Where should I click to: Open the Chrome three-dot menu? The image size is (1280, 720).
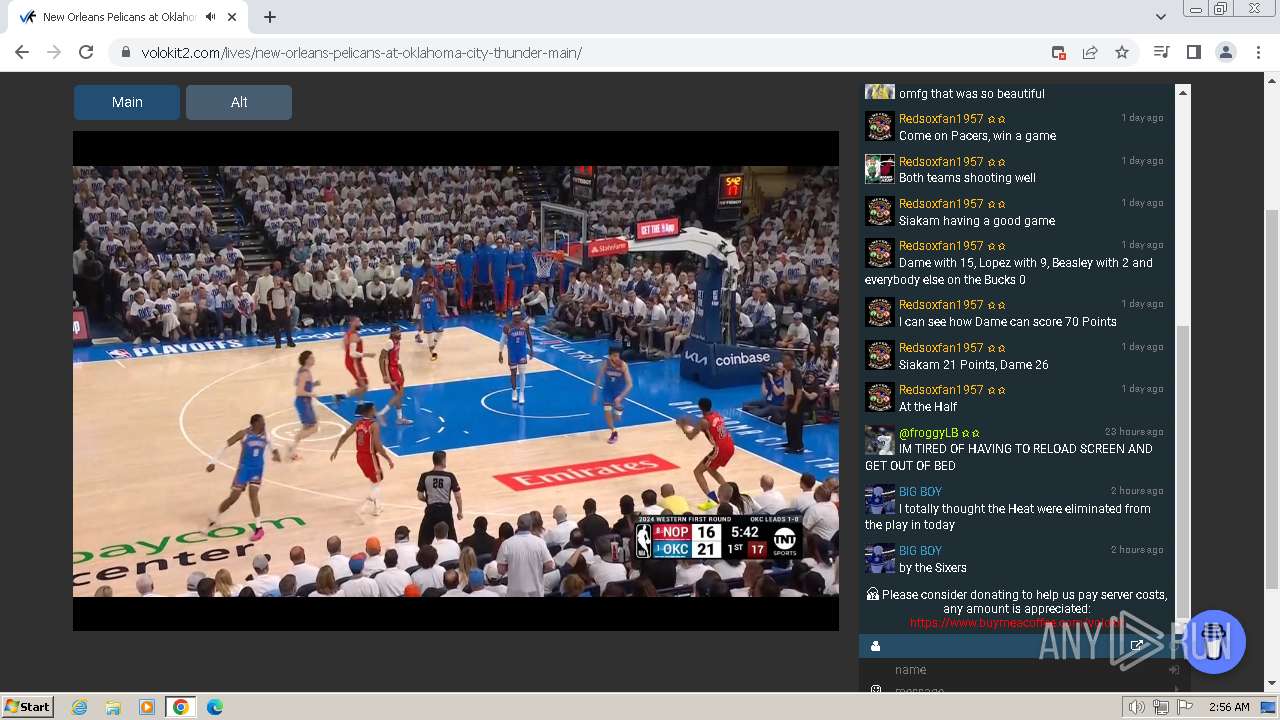1258,52
